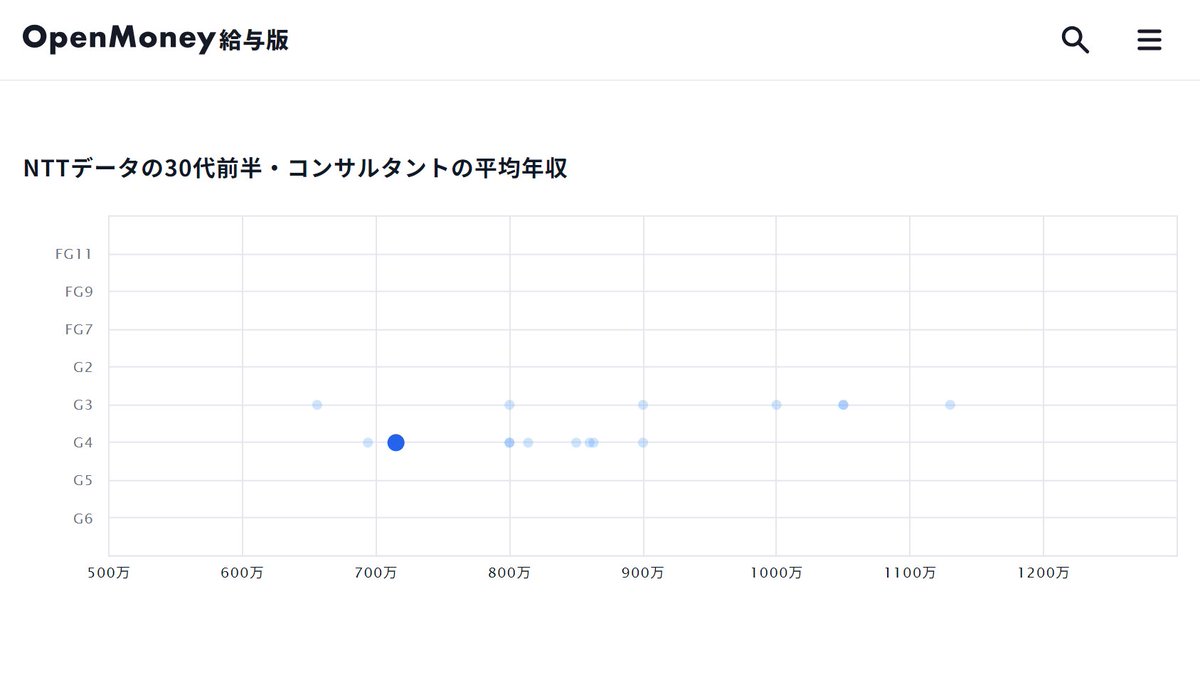The image size is (1200, 675).
Task: Click the FG7 axis label
Action: click(78, 329)
